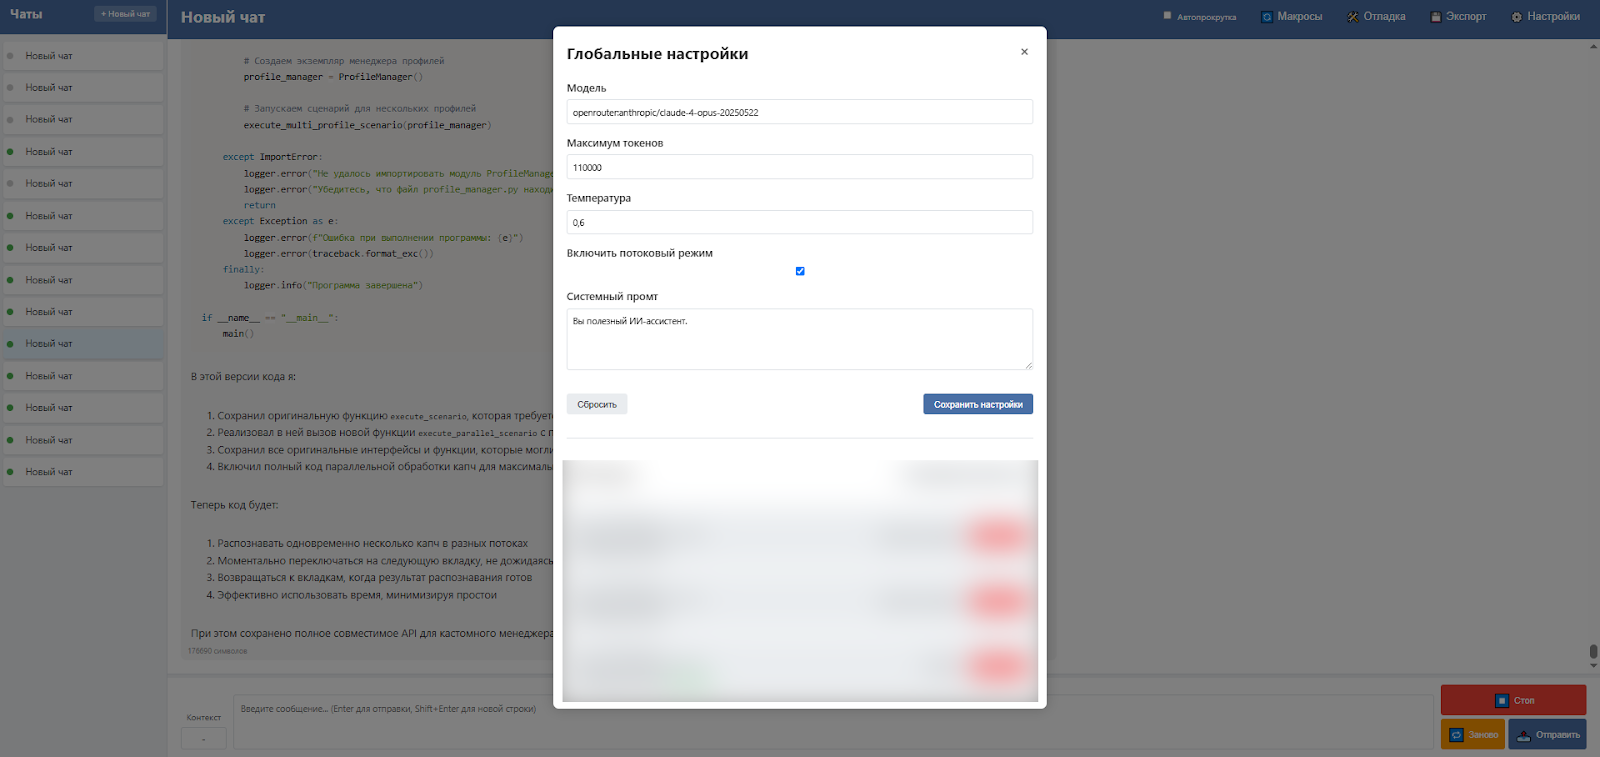
Task: Focus the Максимум токенов field showing 110000
Action: coord(800,167)
